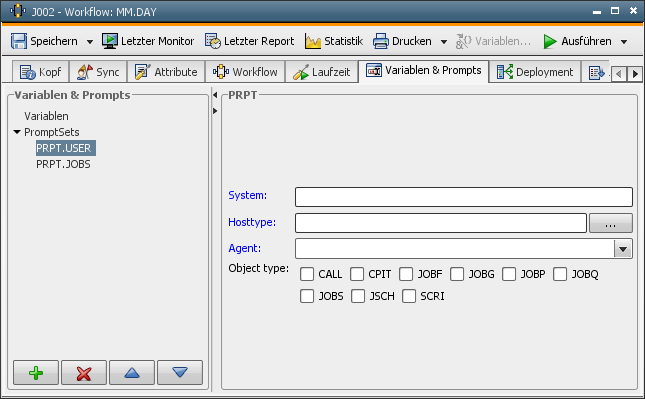Collapse left panel with splitter left arrow
645x399 pixels.
[215, 95]
